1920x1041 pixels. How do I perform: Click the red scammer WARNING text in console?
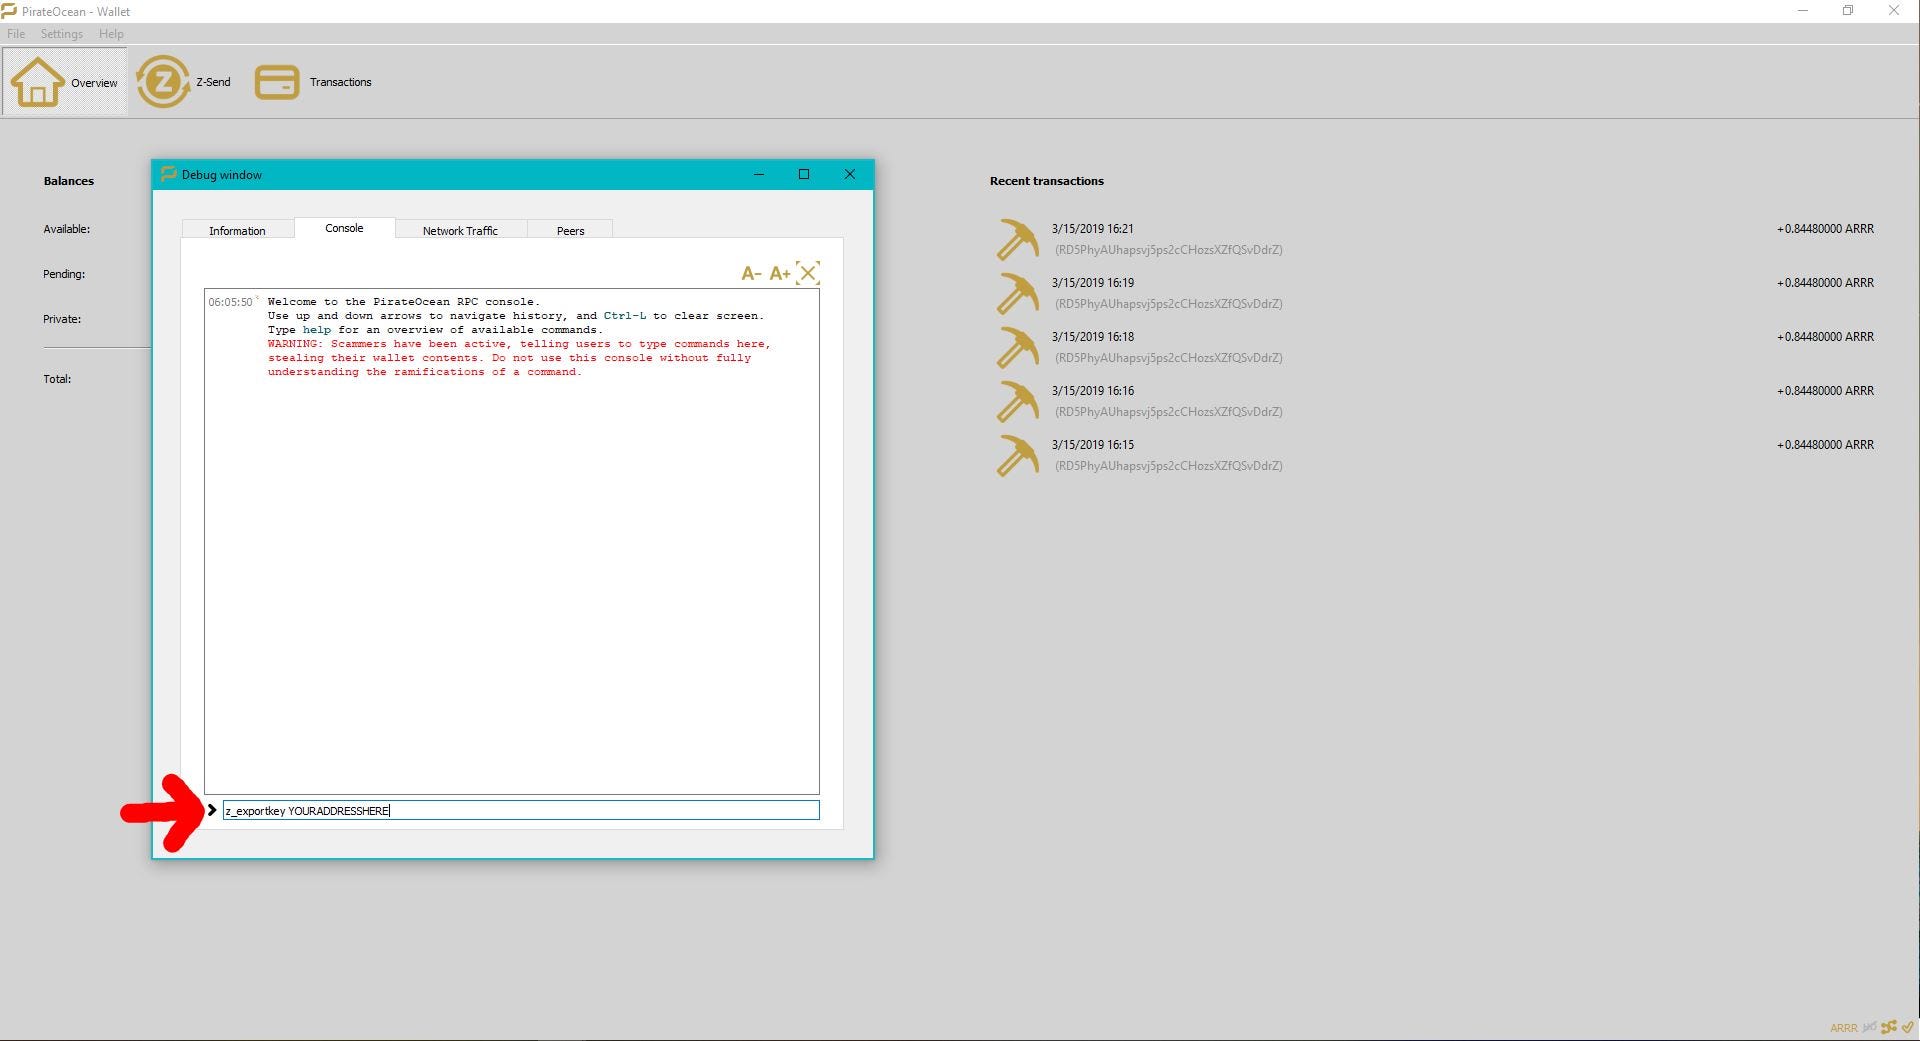[519, 358]
